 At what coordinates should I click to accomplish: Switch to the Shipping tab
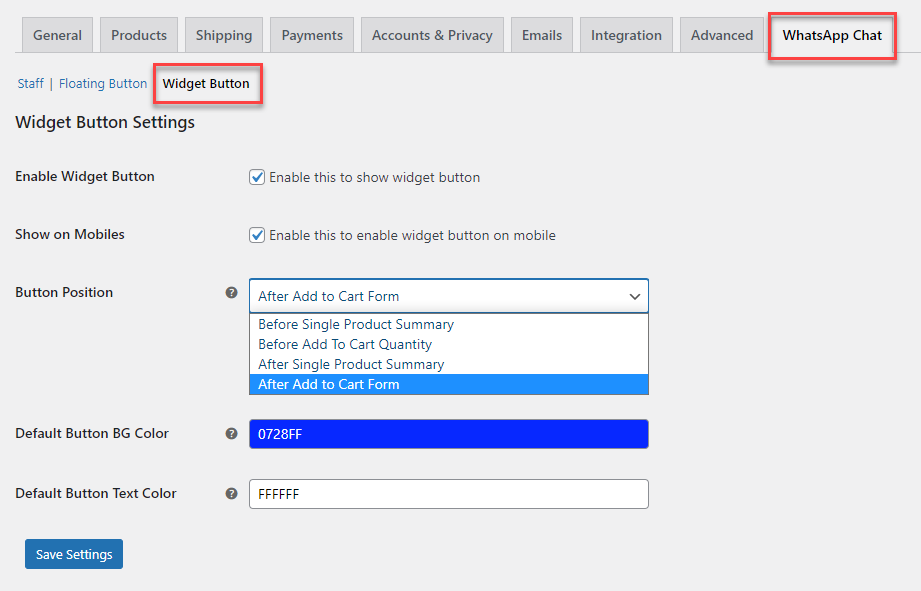point(224,35)
